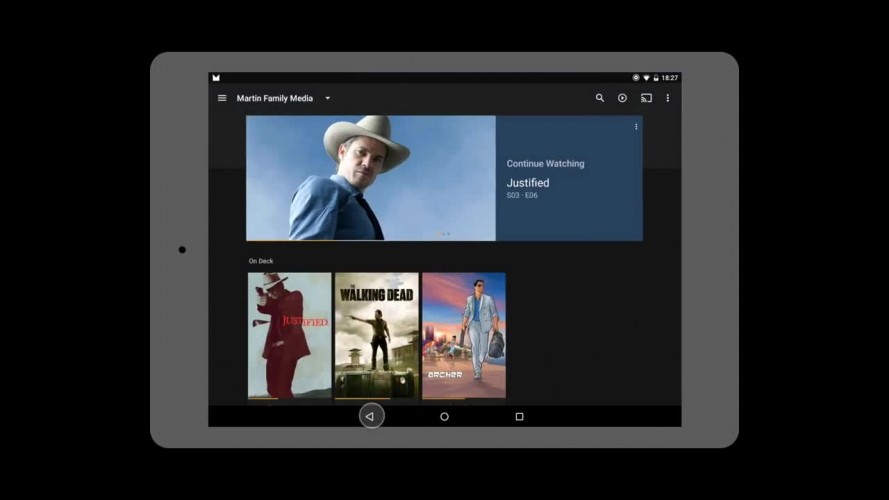
Task: Expand the Martin Family Media server dropdown
Action: [328, 98]
